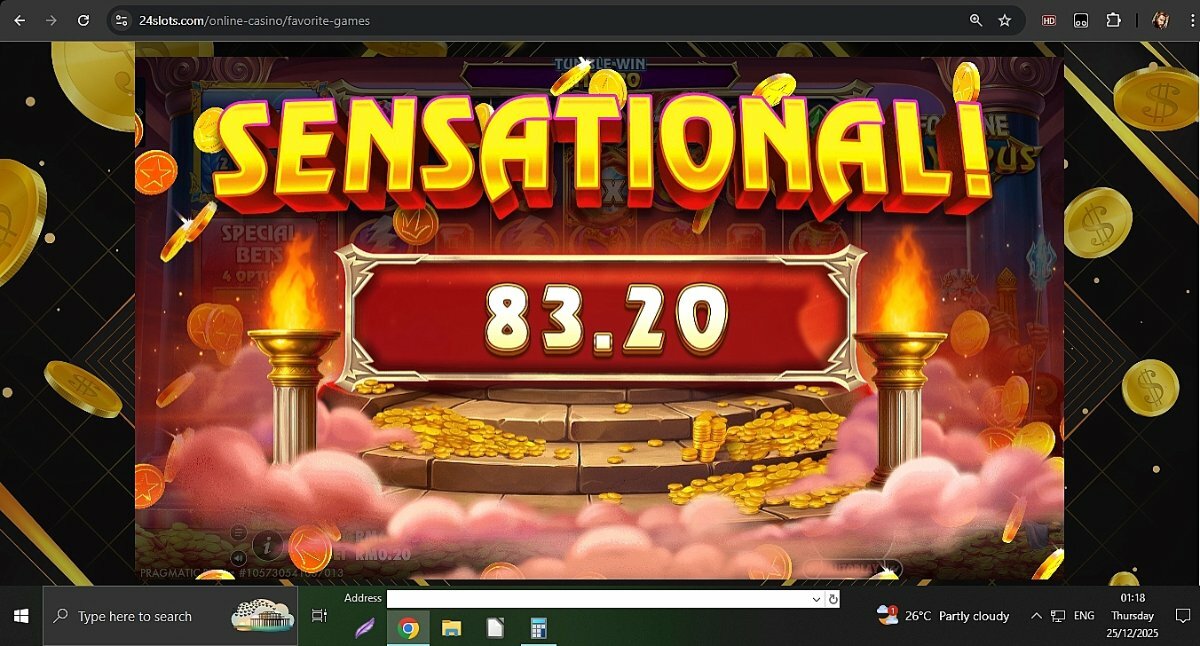The height and width of the screenshot is (646, 1200).
Task: Open File Explorer from the taskbar
Action: coord(452,628)
